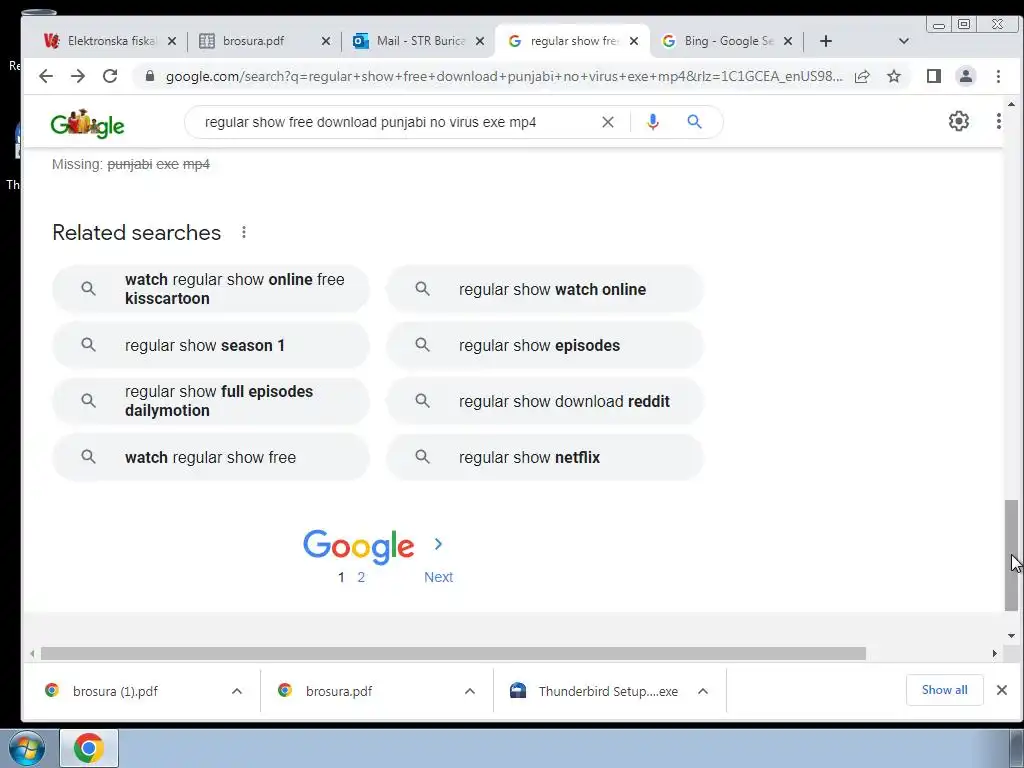This screenshot has height=768, width=1024.
Task: Reload the current page
Action: pyautogui.click(x=110, y=76)
